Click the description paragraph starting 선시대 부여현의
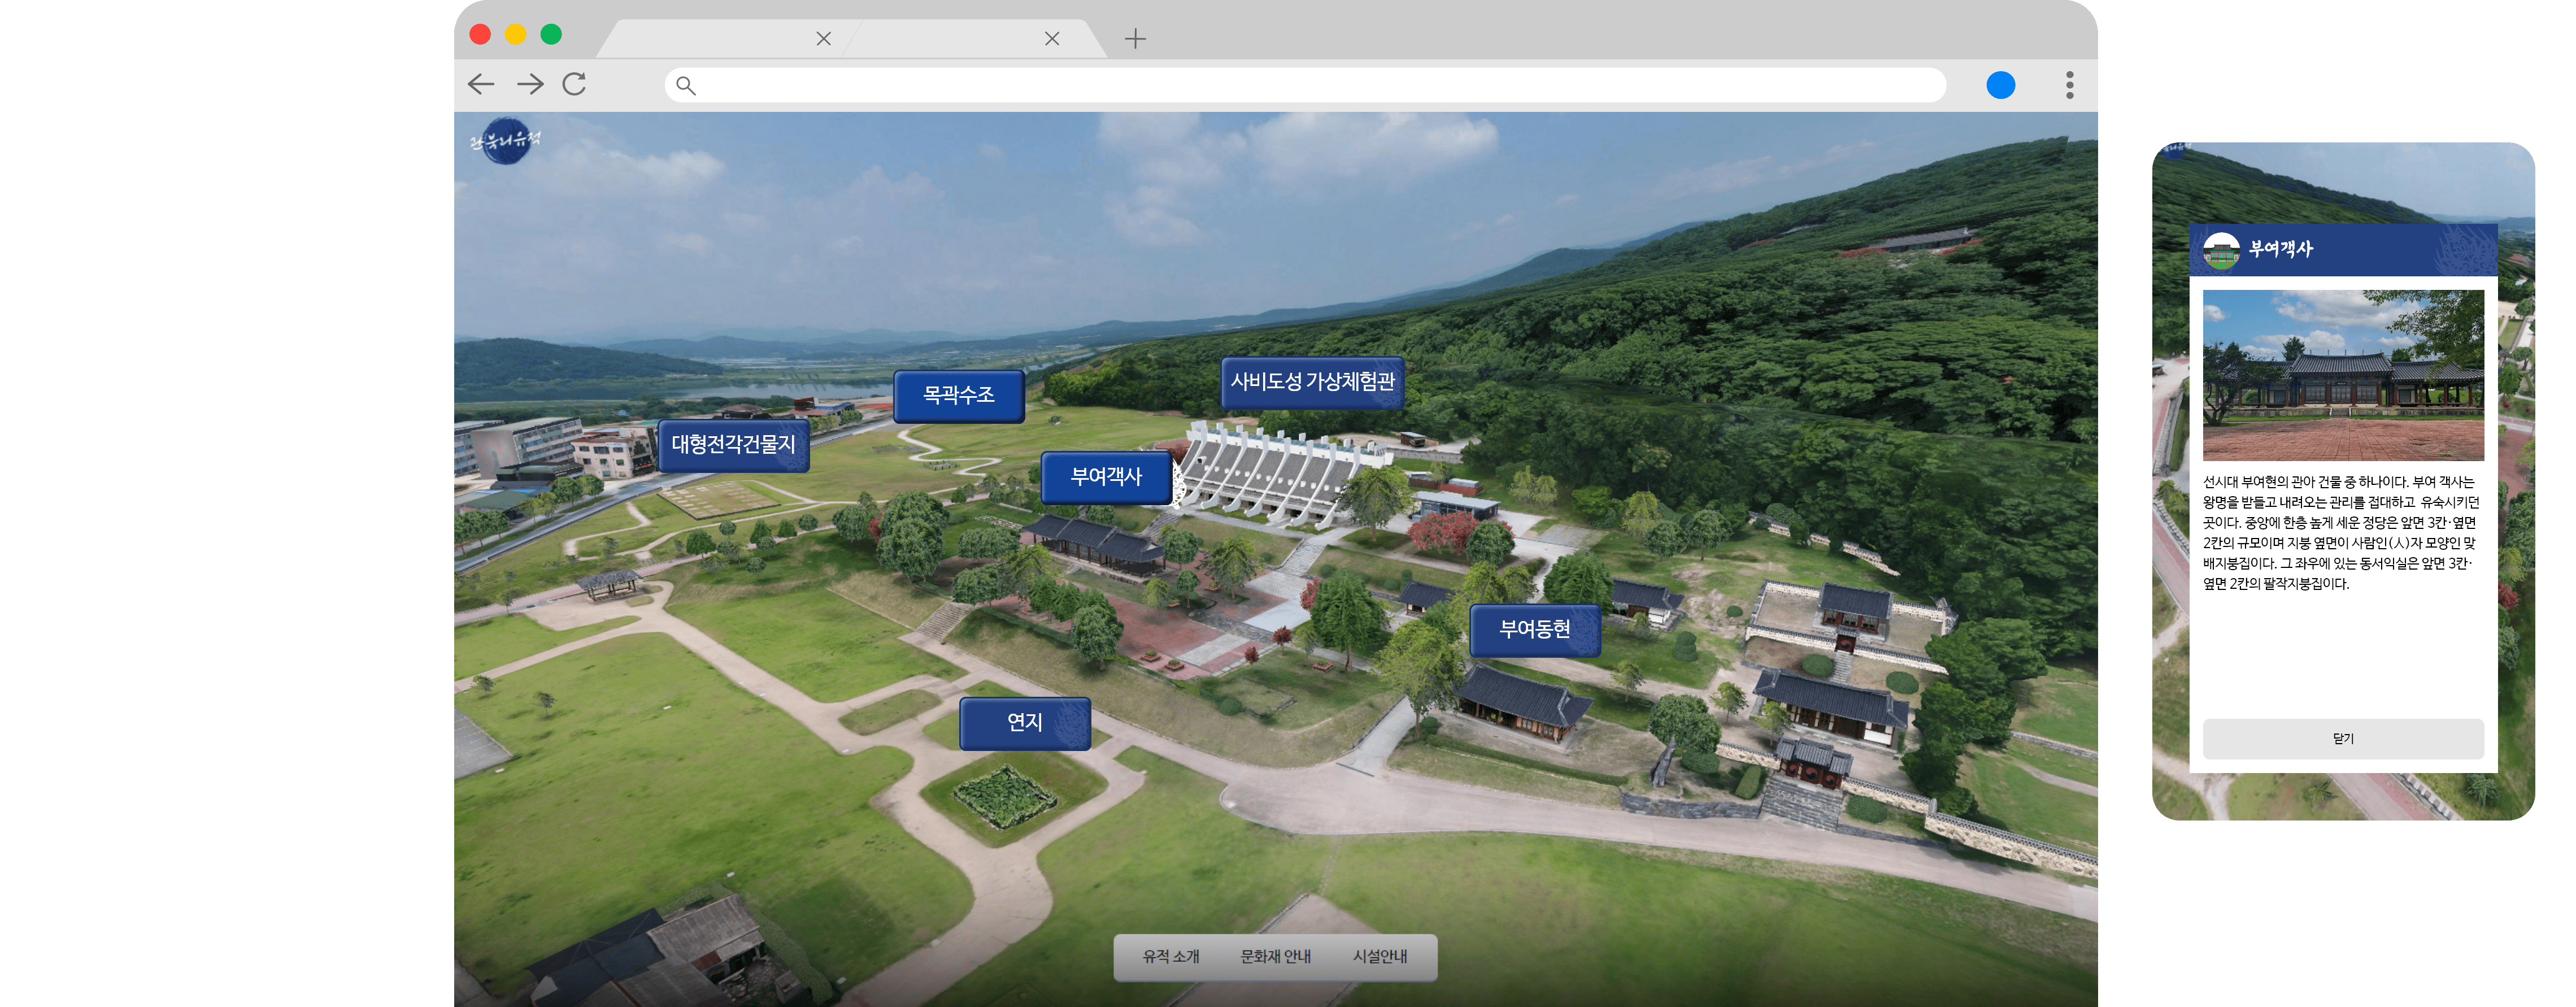The image size is (2576, 1007). click(2341, 533)
